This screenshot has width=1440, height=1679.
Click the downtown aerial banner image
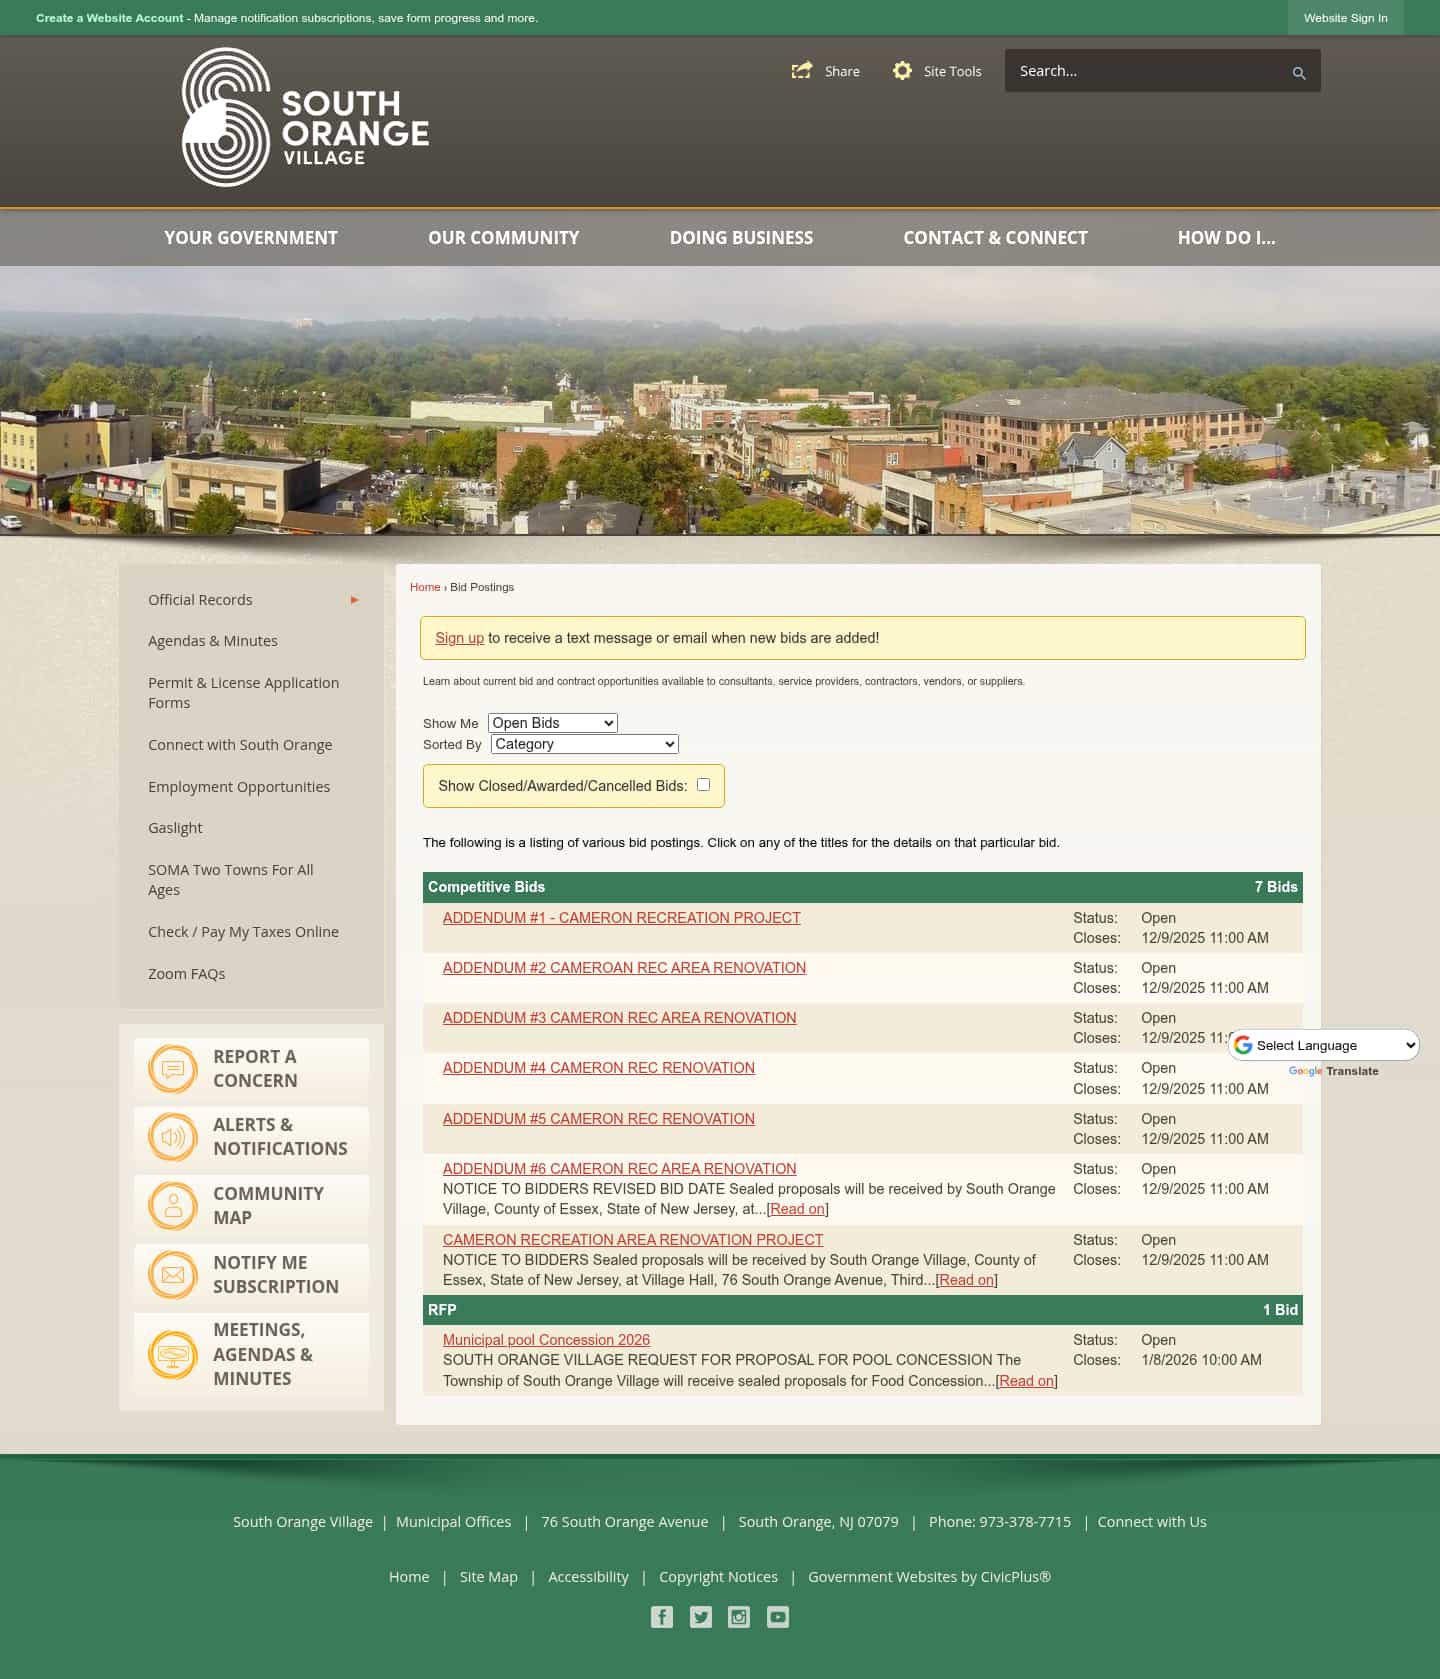coord(720,400)
